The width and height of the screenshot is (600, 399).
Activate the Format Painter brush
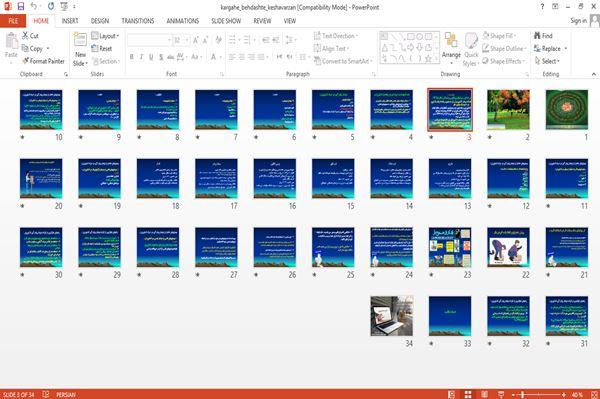tap(26, 61)
